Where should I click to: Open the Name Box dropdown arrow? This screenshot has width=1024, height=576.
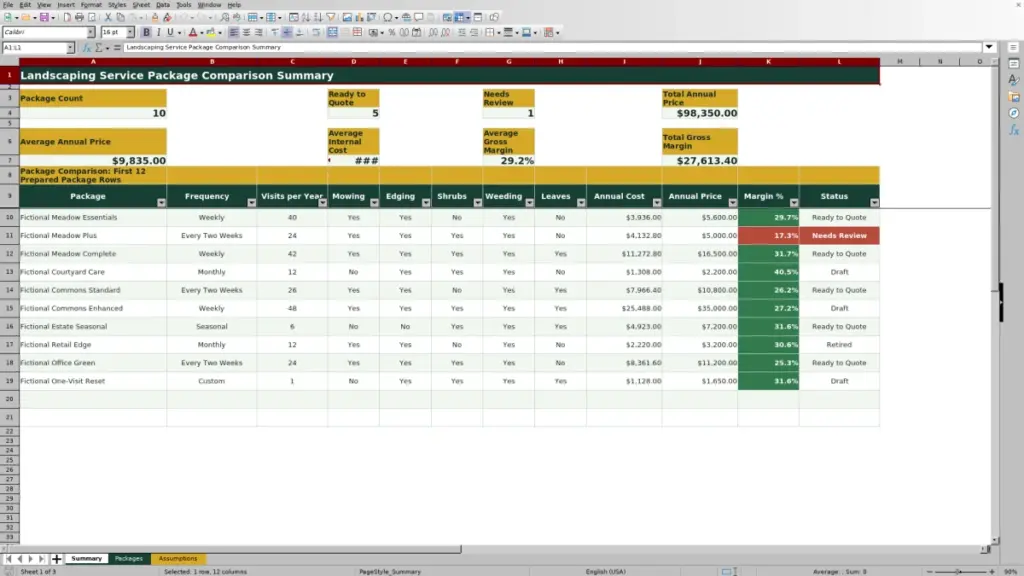[x=70, y=48]
